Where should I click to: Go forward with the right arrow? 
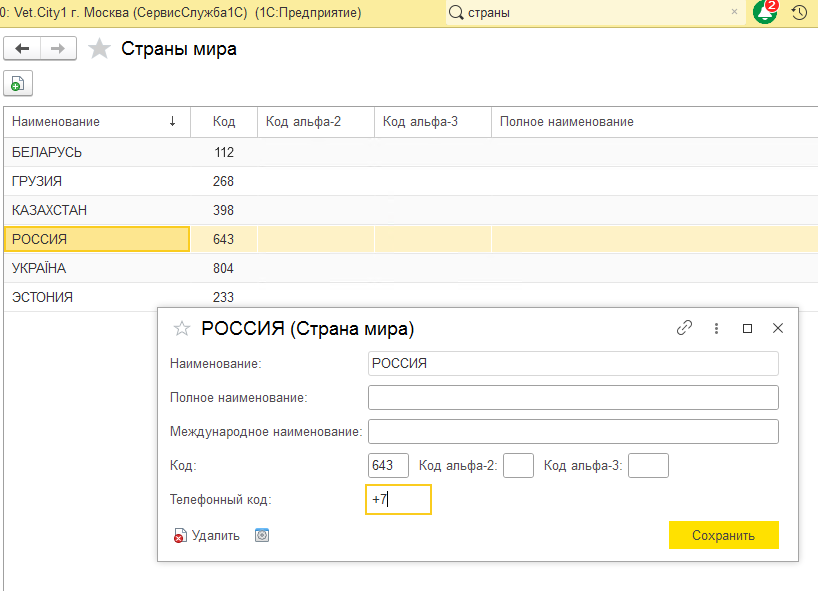(58, 49)
